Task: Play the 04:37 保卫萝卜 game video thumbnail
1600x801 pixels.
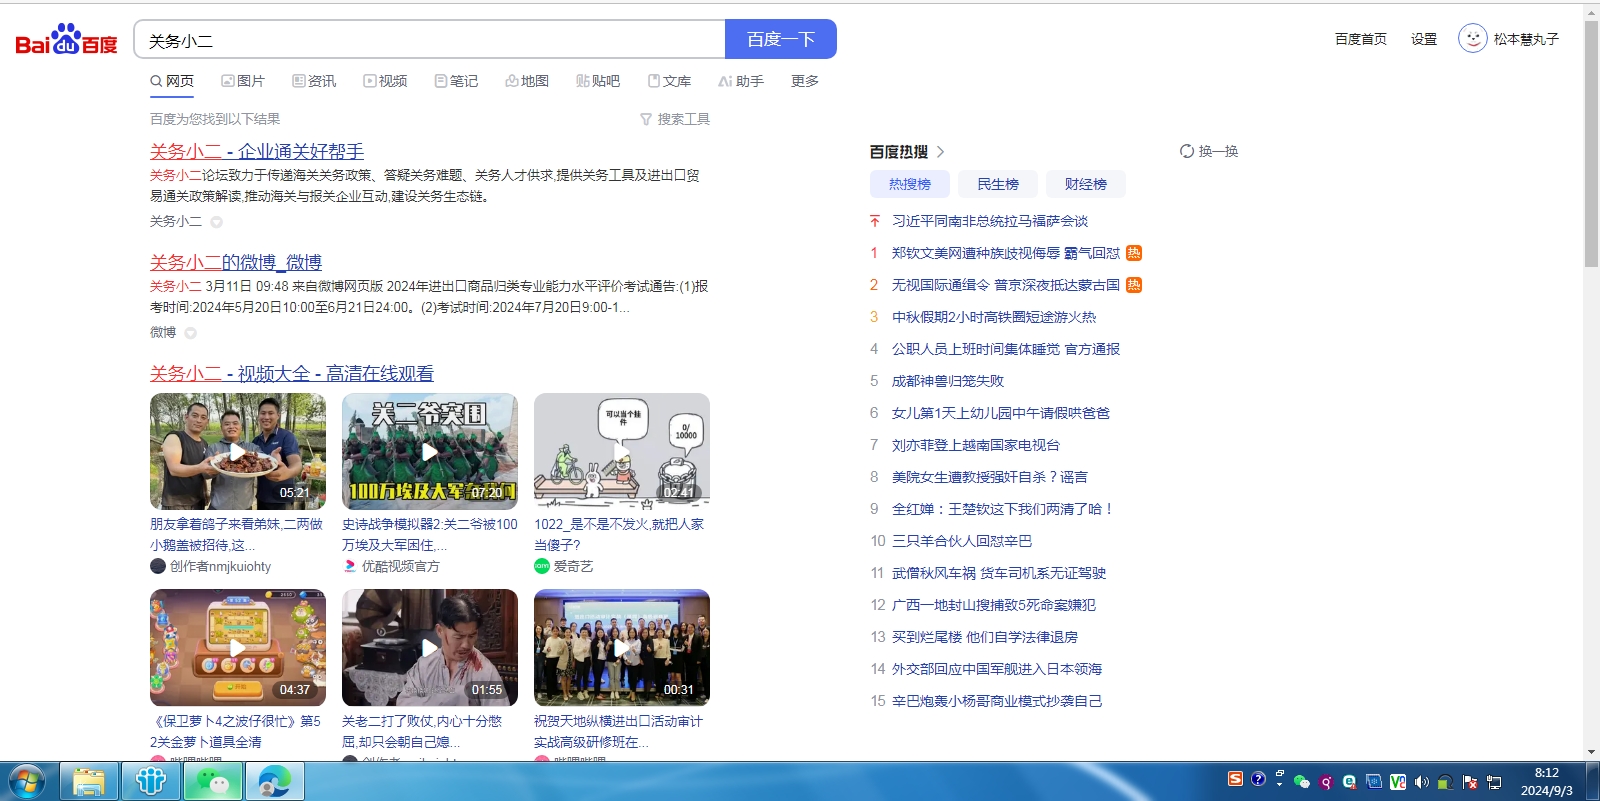Action: click(238, 648)
